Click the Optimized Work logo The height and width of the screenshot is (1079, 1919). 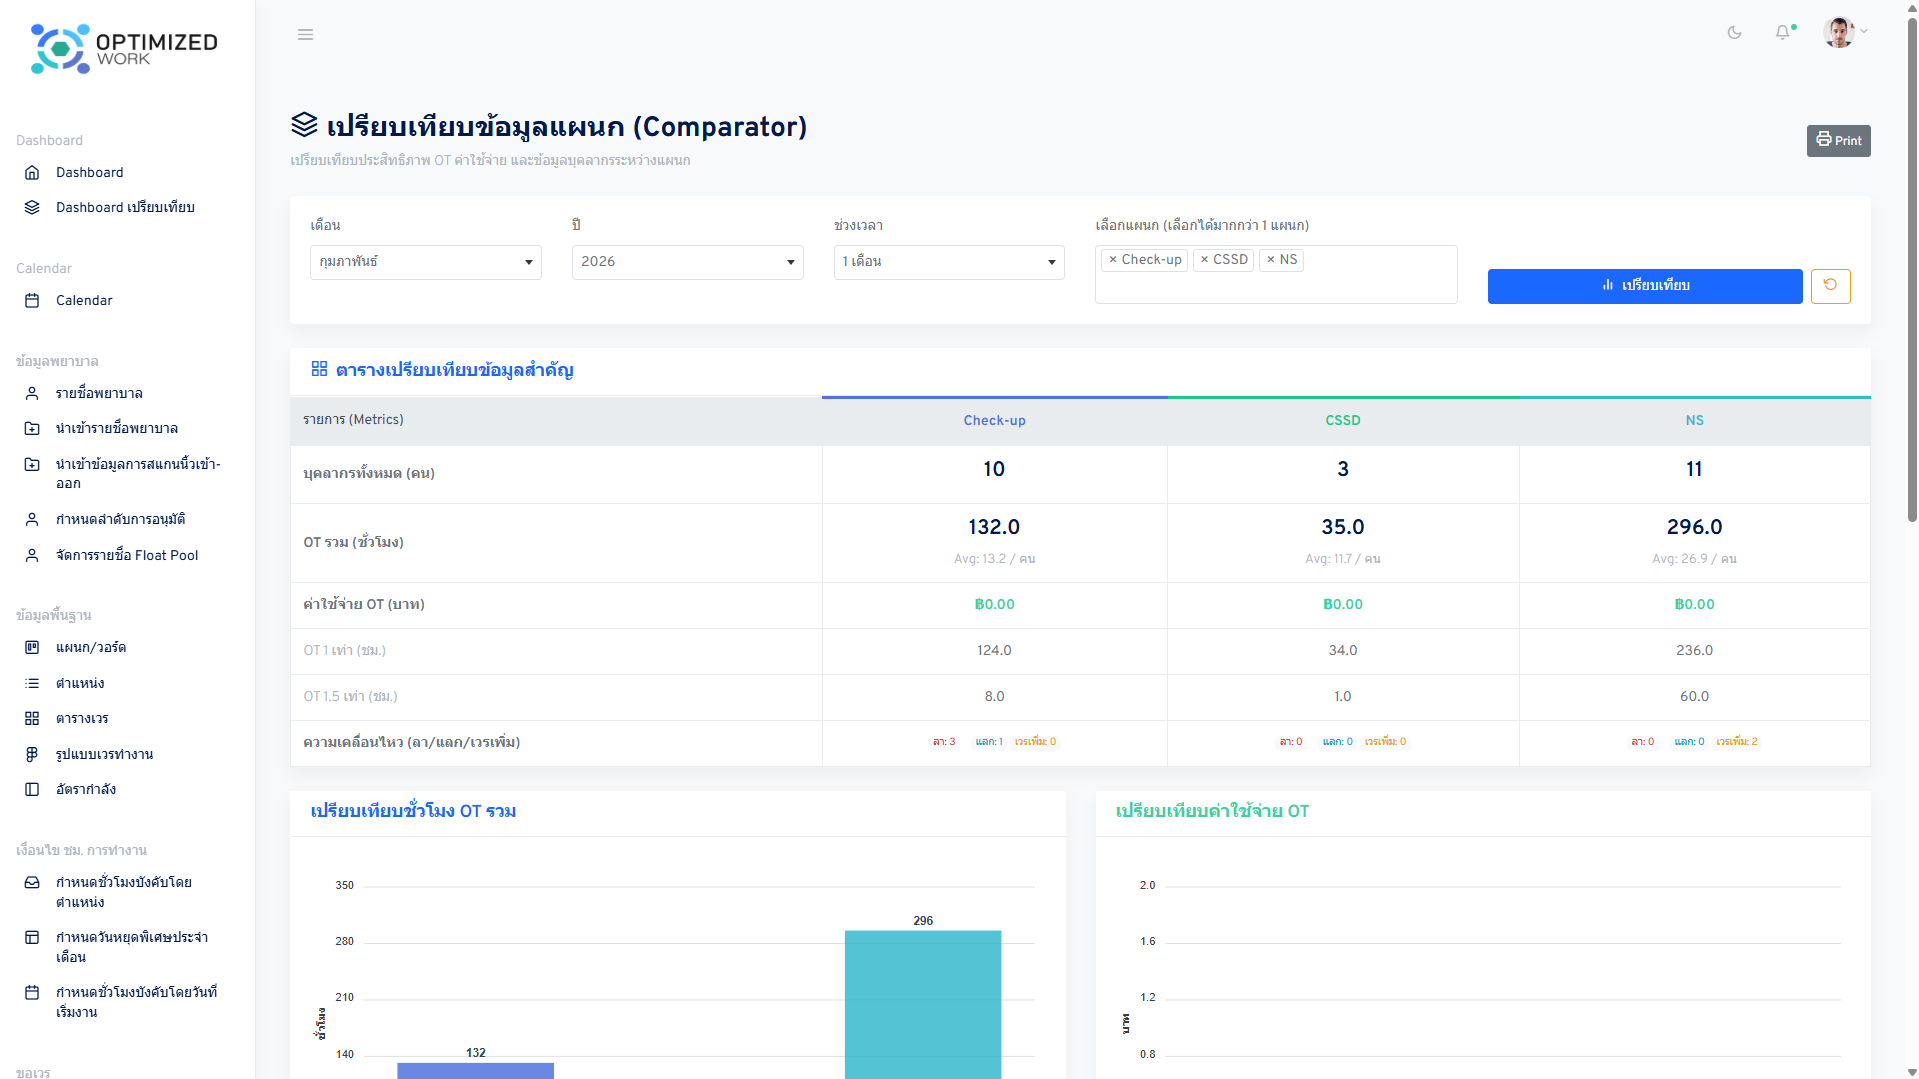(x=120, y=47)
